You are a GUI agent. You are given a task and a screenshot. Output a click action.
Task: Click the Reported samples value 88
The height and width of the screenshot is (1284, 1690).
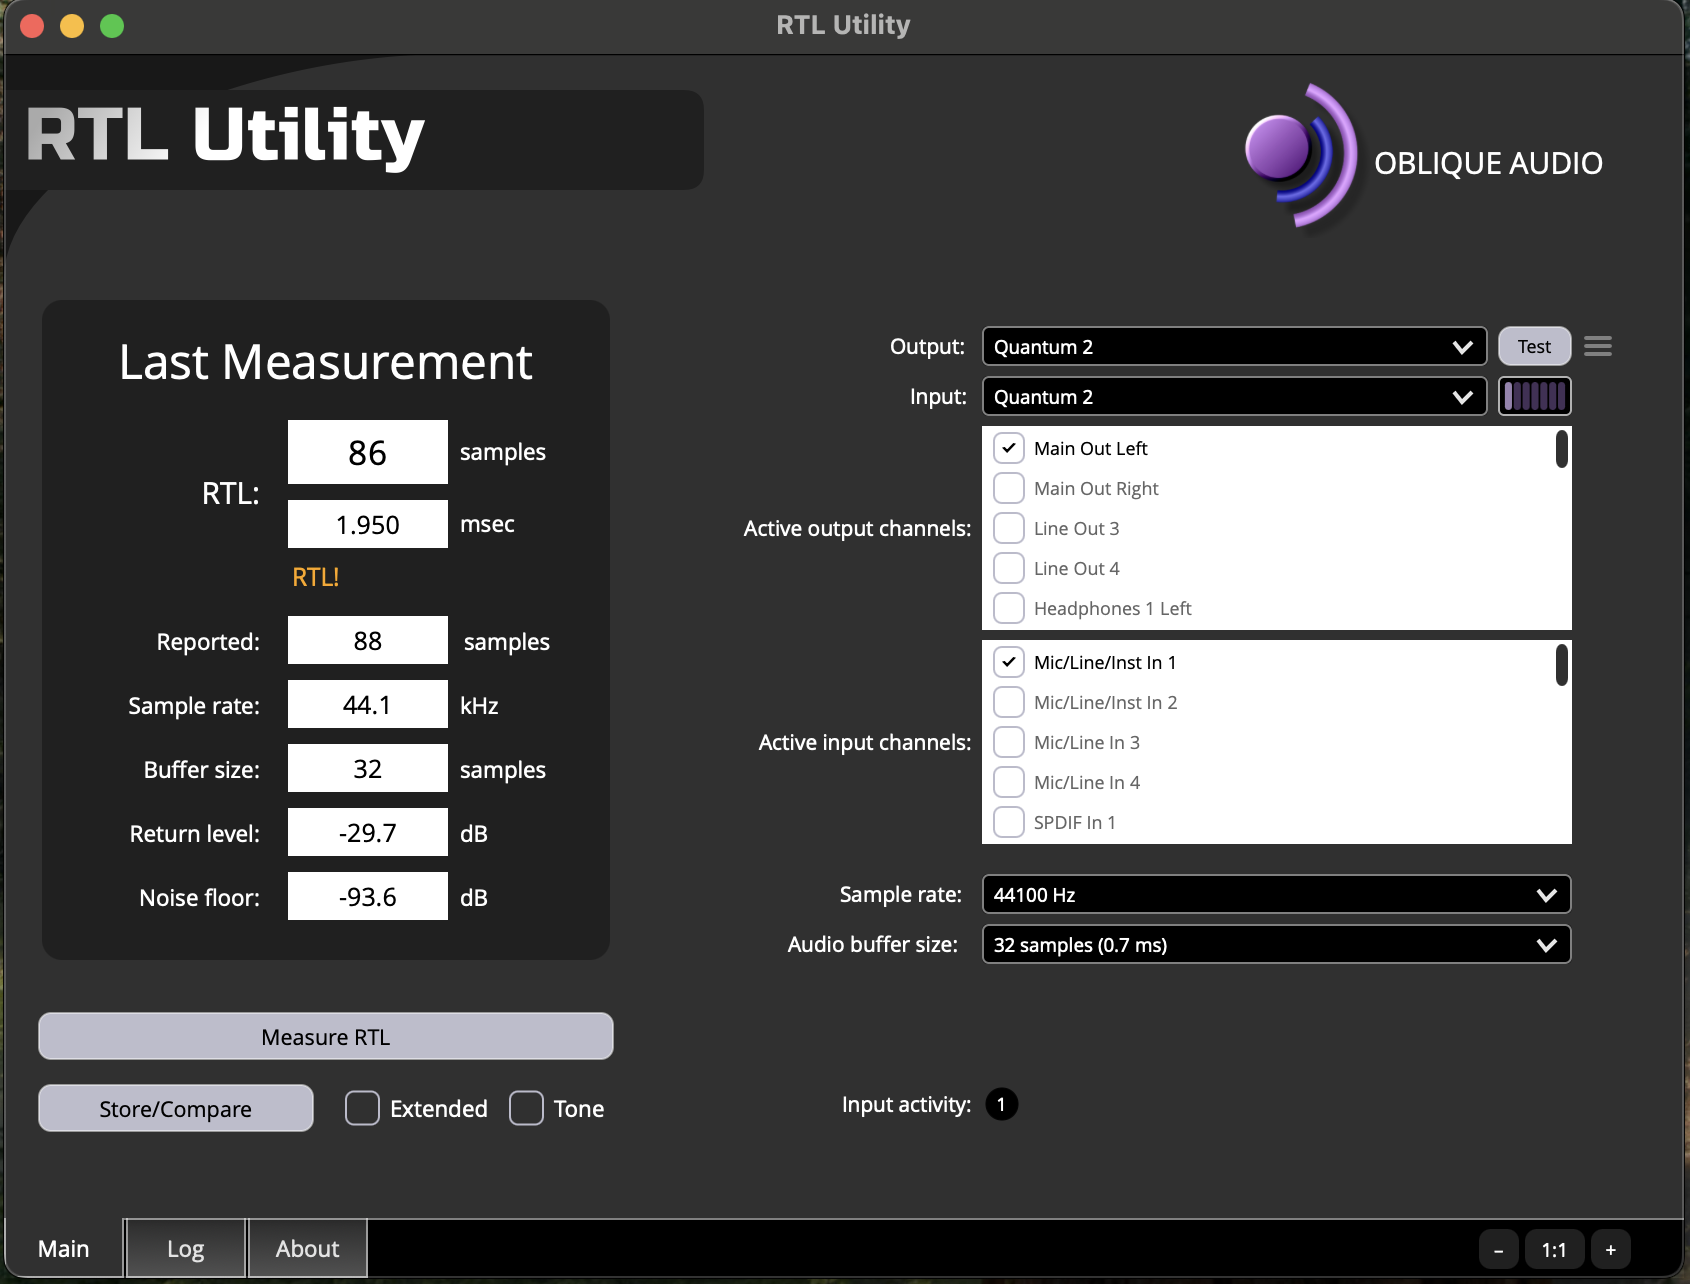(368, 640)
